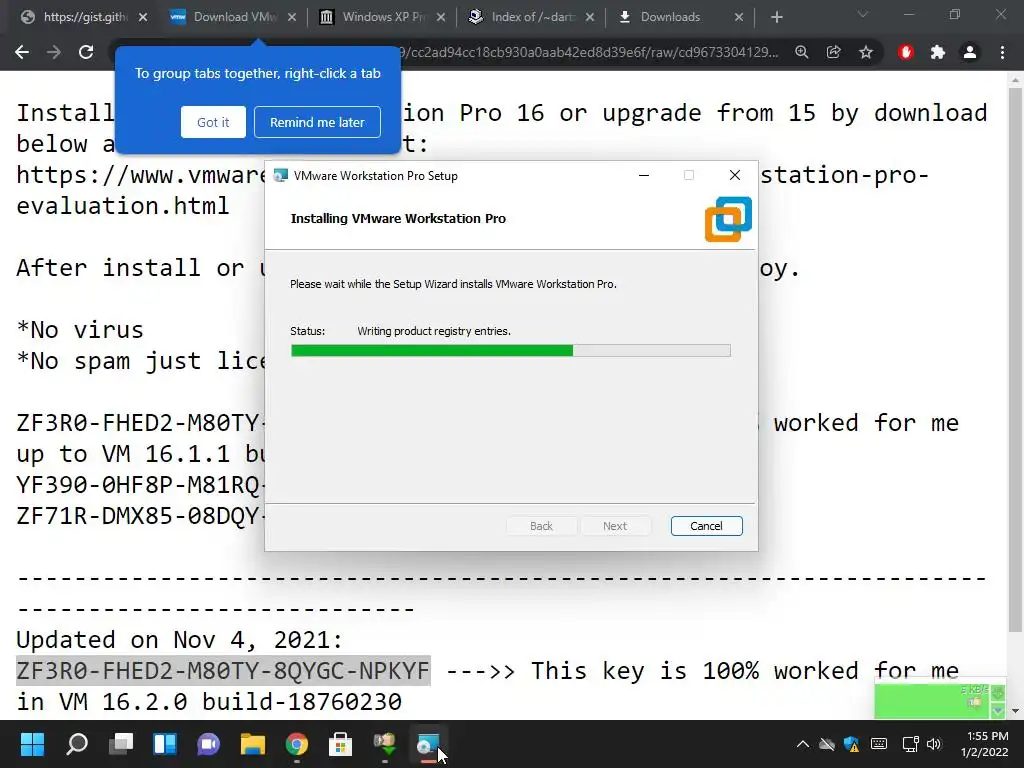Close the gist.github tab
The height and width of the screenshot is (768, 1024).
(x=143, y=18)
